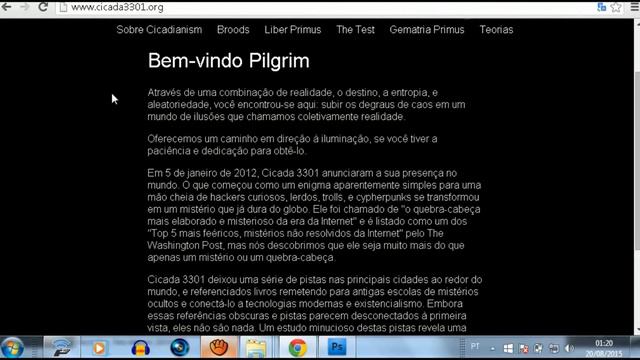Viewport: 640px width, 360px height.
Task: Click the paragraph starting 'Através de uma combinação'
Action: click(x=306, y=104)
